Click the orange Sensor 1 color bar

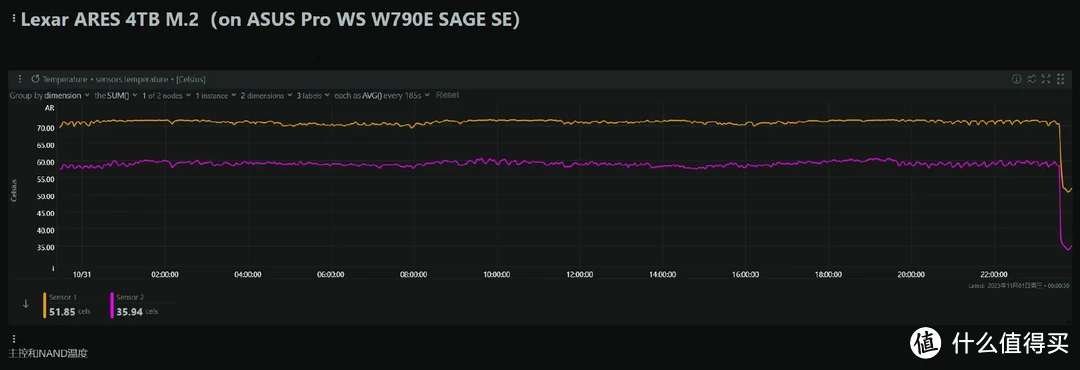pos(45,305)
